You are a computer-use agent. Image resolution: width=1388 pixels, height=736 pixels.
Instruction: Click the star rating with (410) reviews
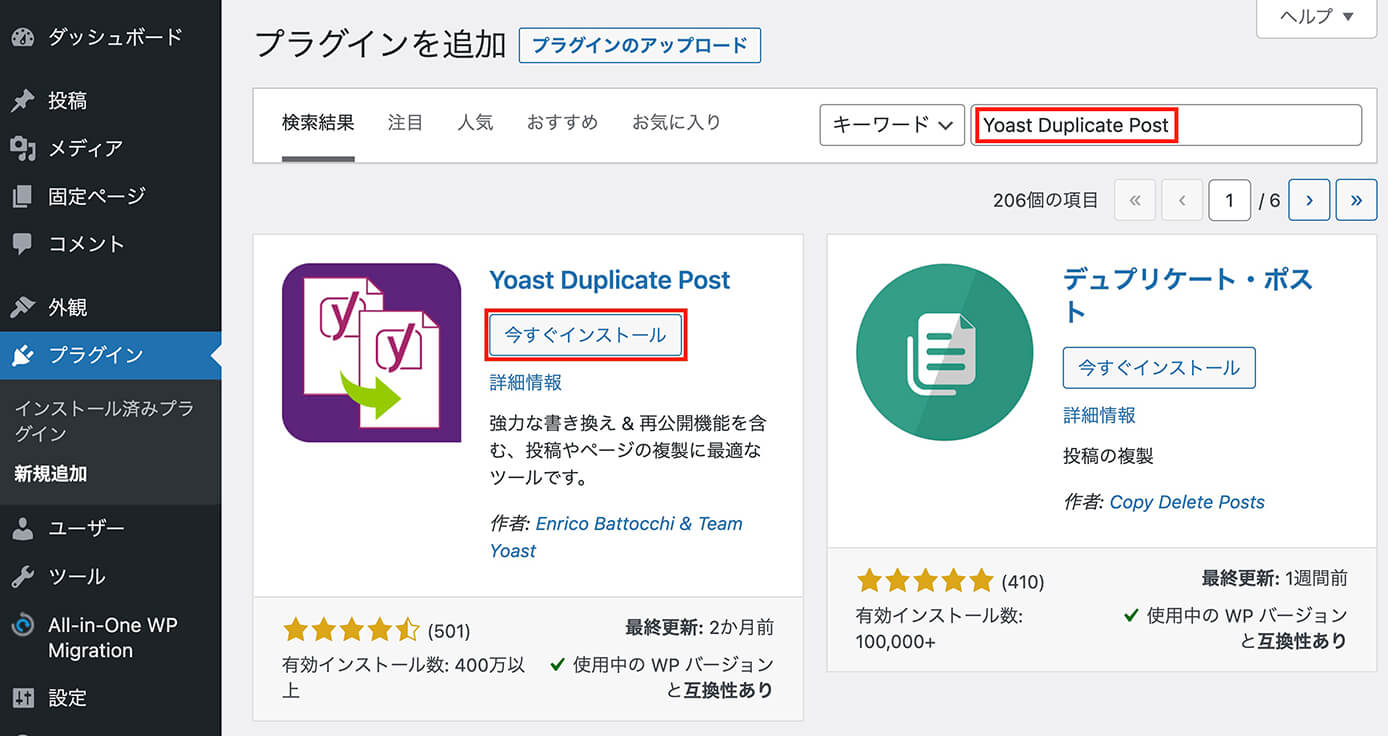pyautogui.click(x=925, y=580)
